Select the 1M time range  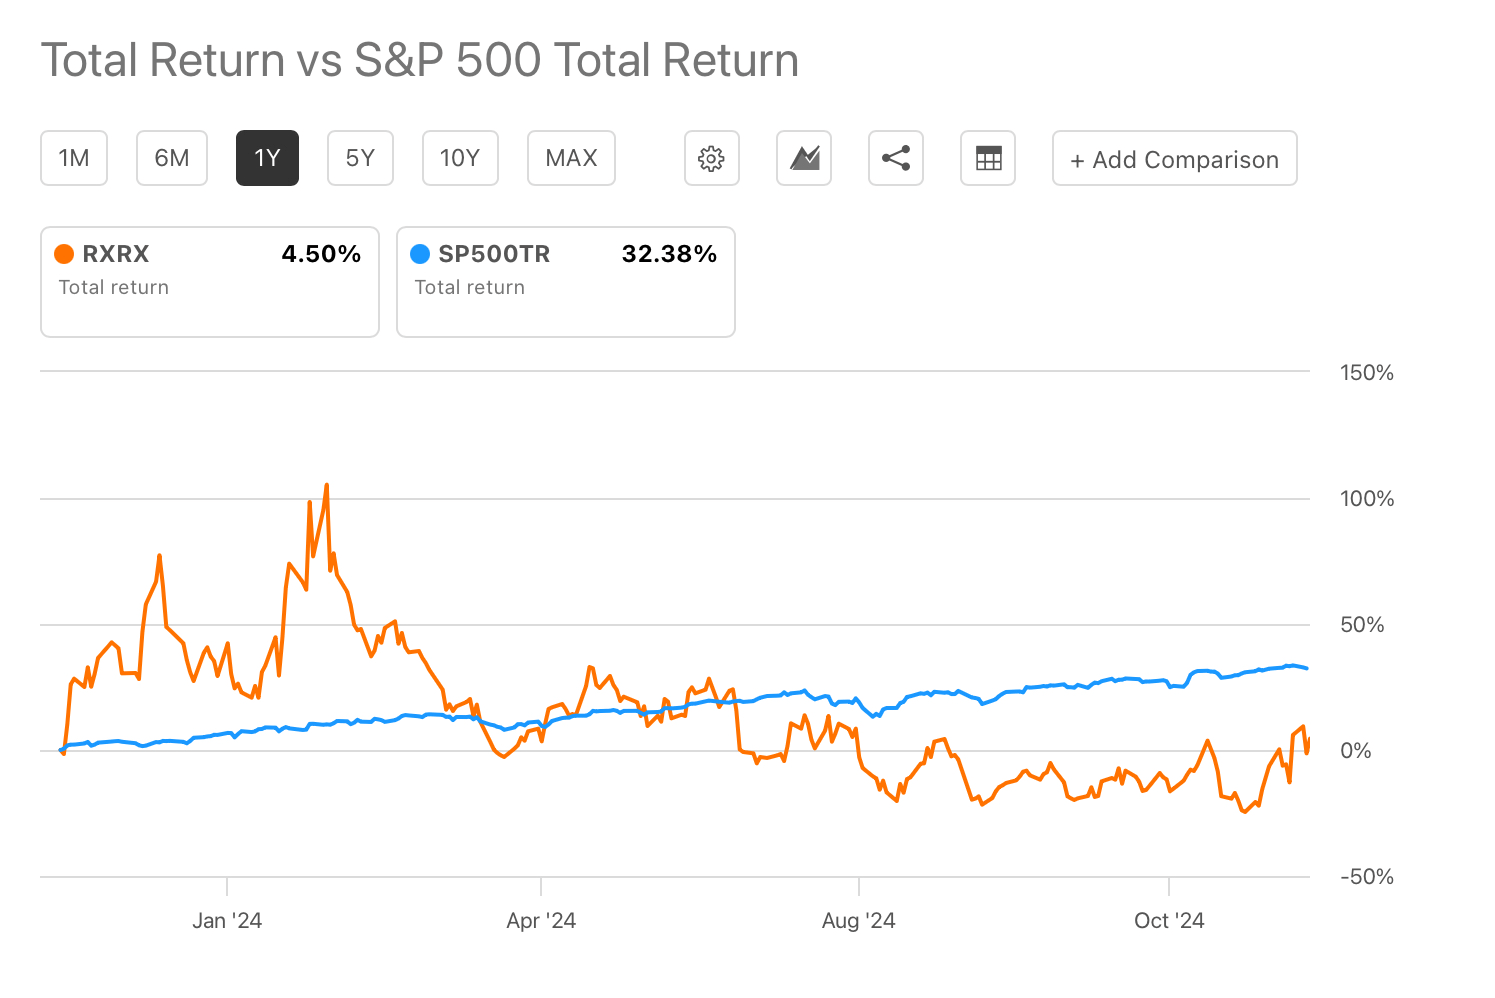pos(74,158)
